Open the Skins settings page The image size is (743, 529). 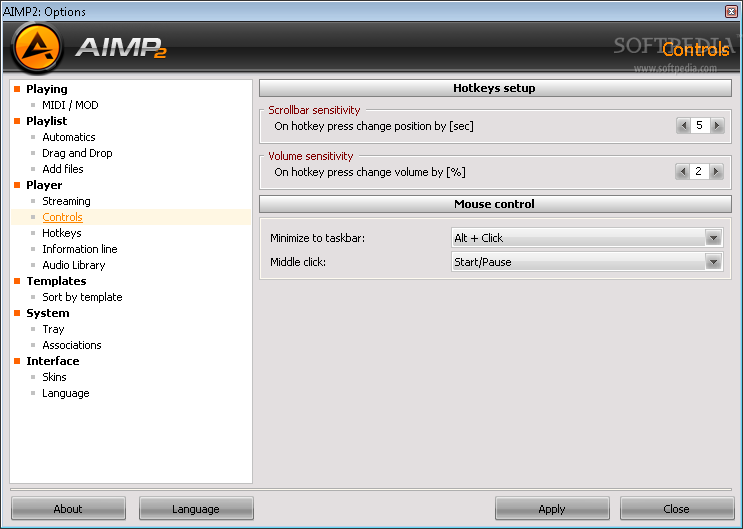[x=54, y=377]
